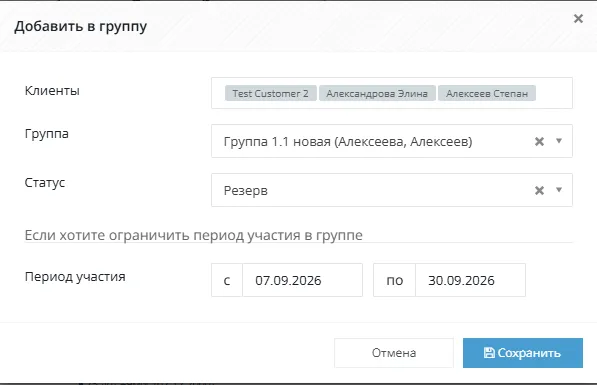This screenshot has width=597, height=385.
Task: Click the 'по' date prefix addon
Action: 394,280
